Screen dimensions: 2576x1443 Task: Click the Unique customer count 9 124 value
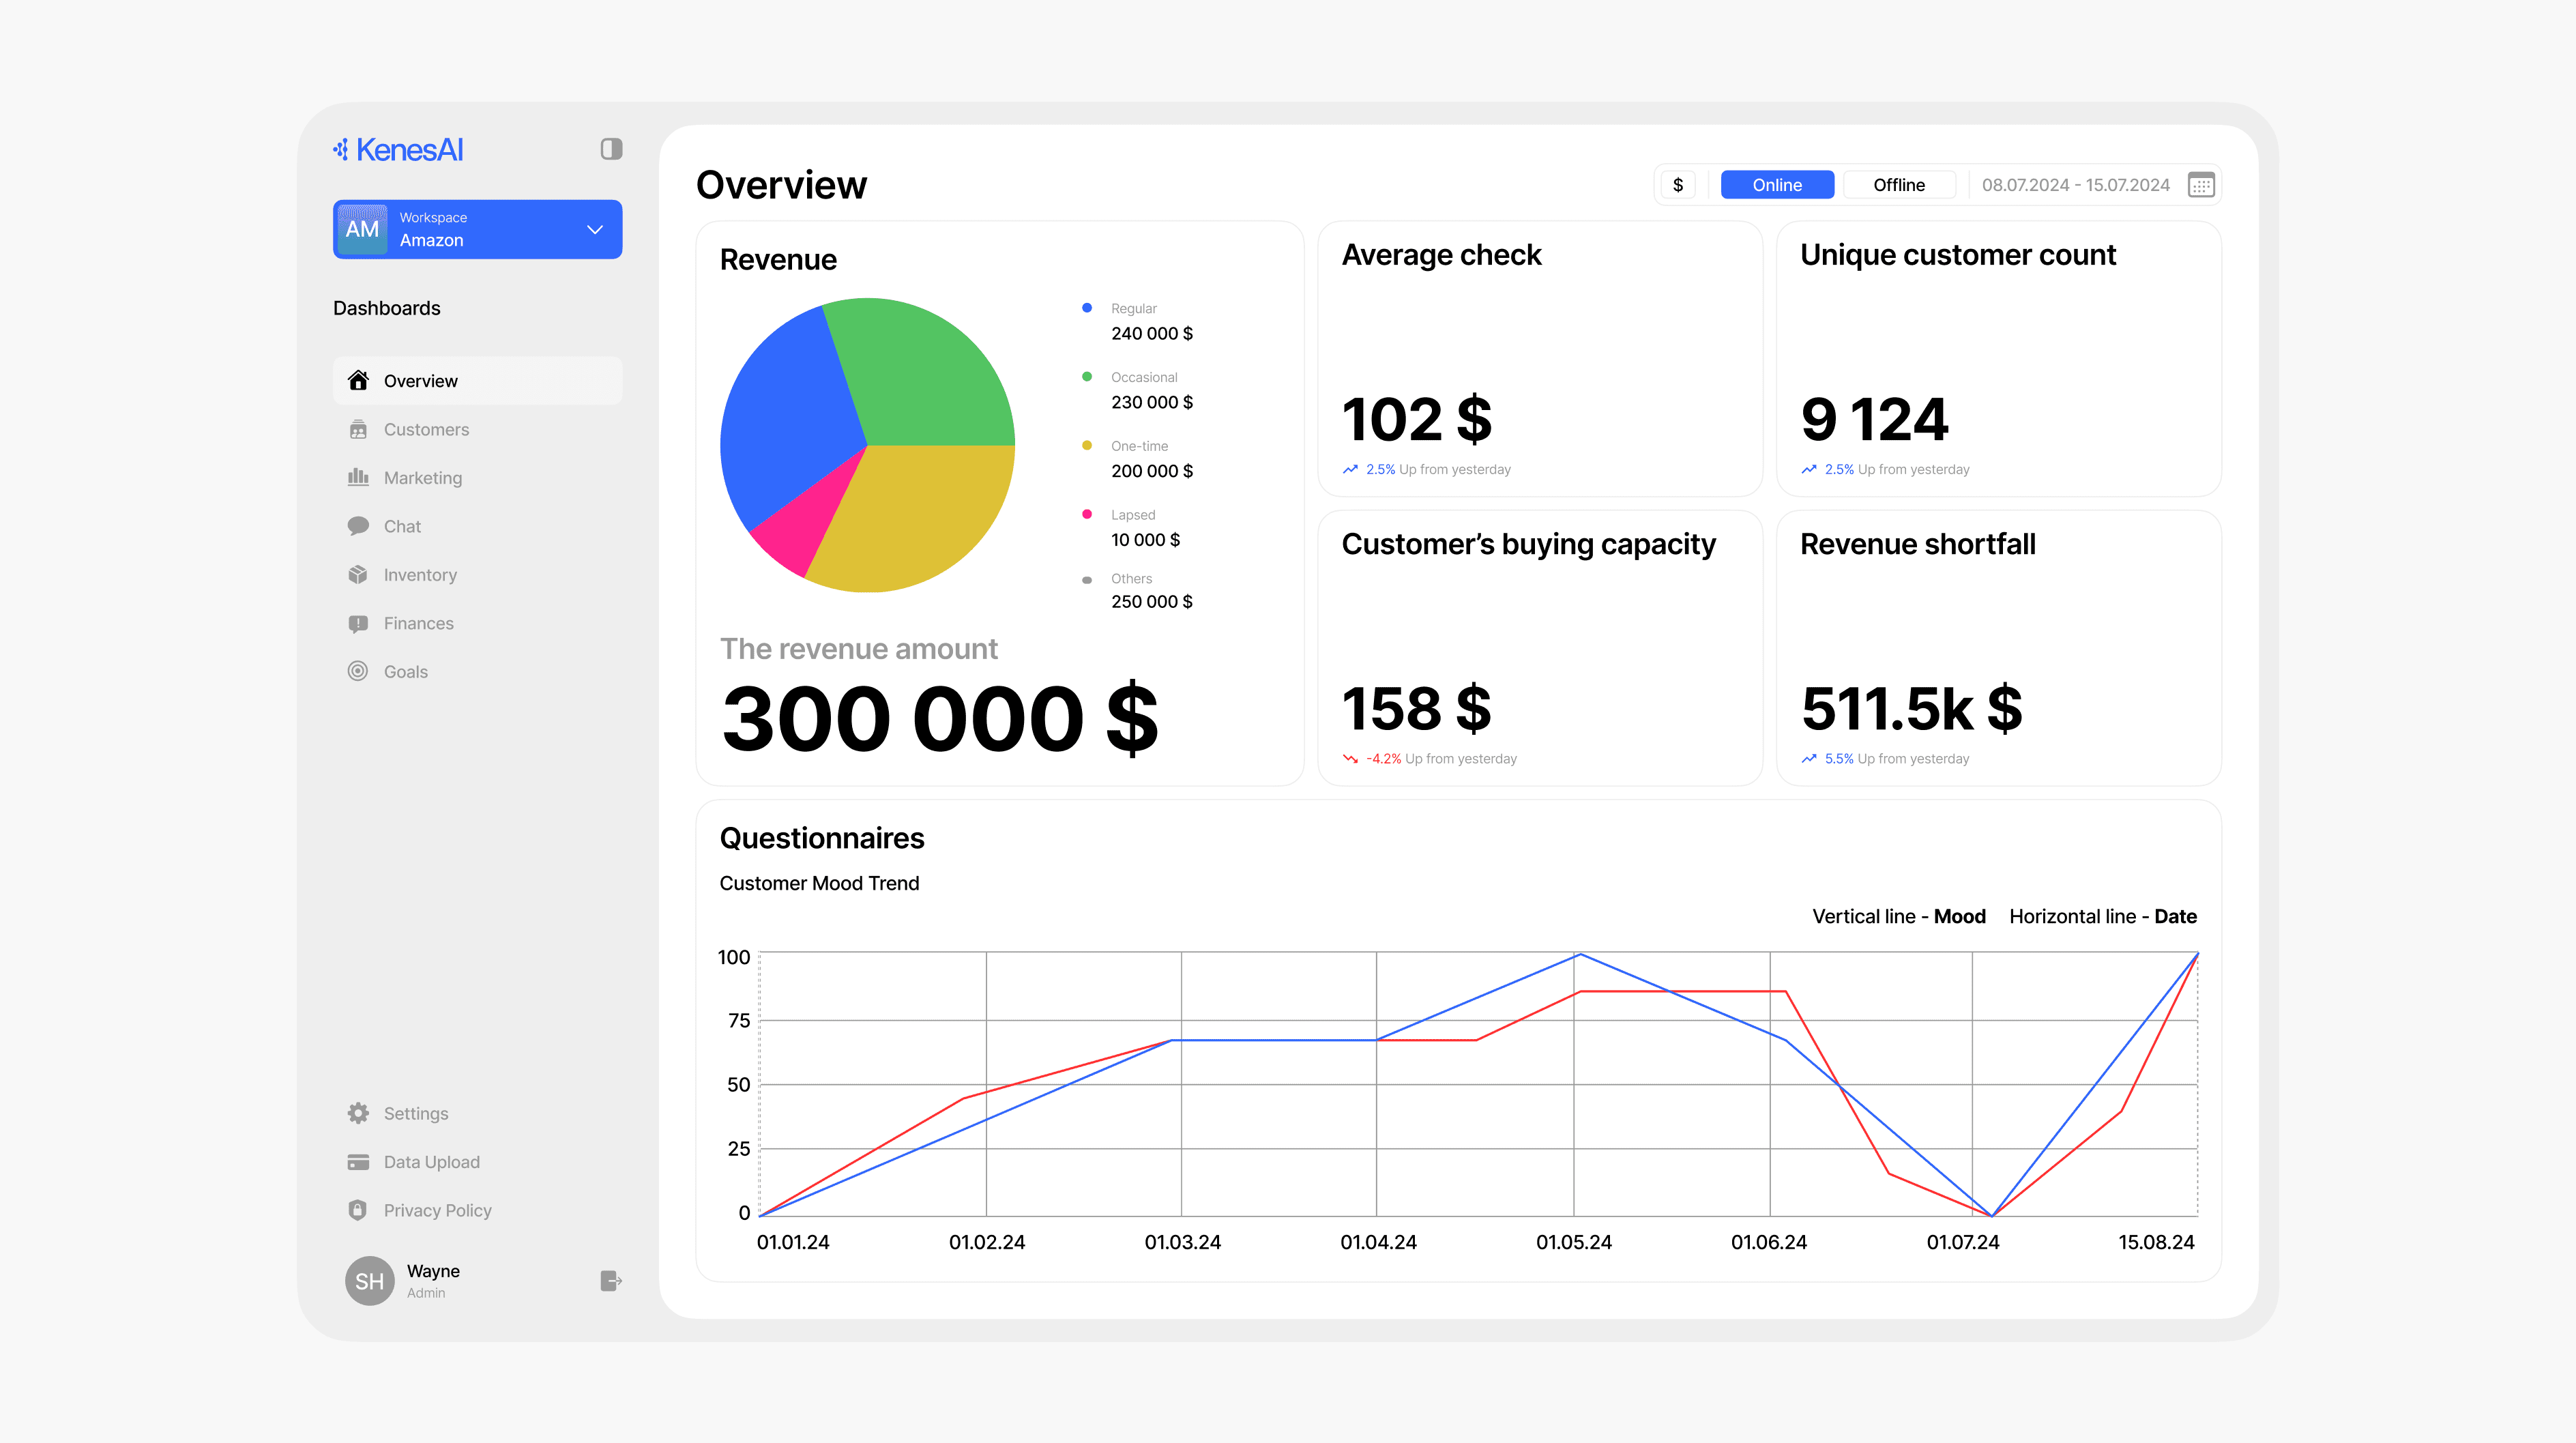click(x=1874, y=419)
